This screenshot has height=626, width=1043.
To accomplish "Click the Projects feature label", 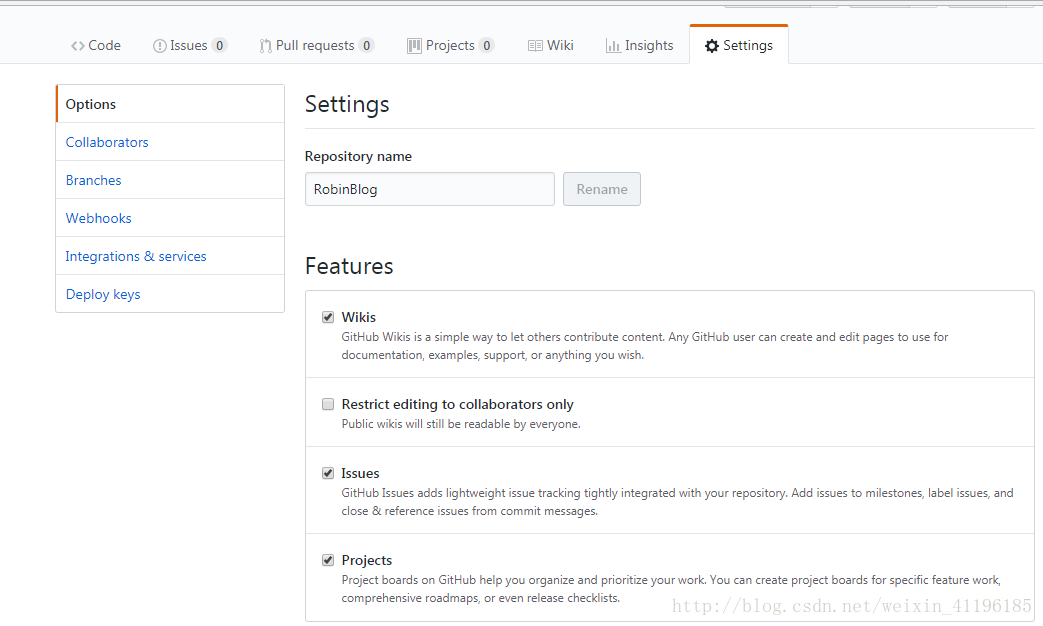I will (x=367, y=560).
